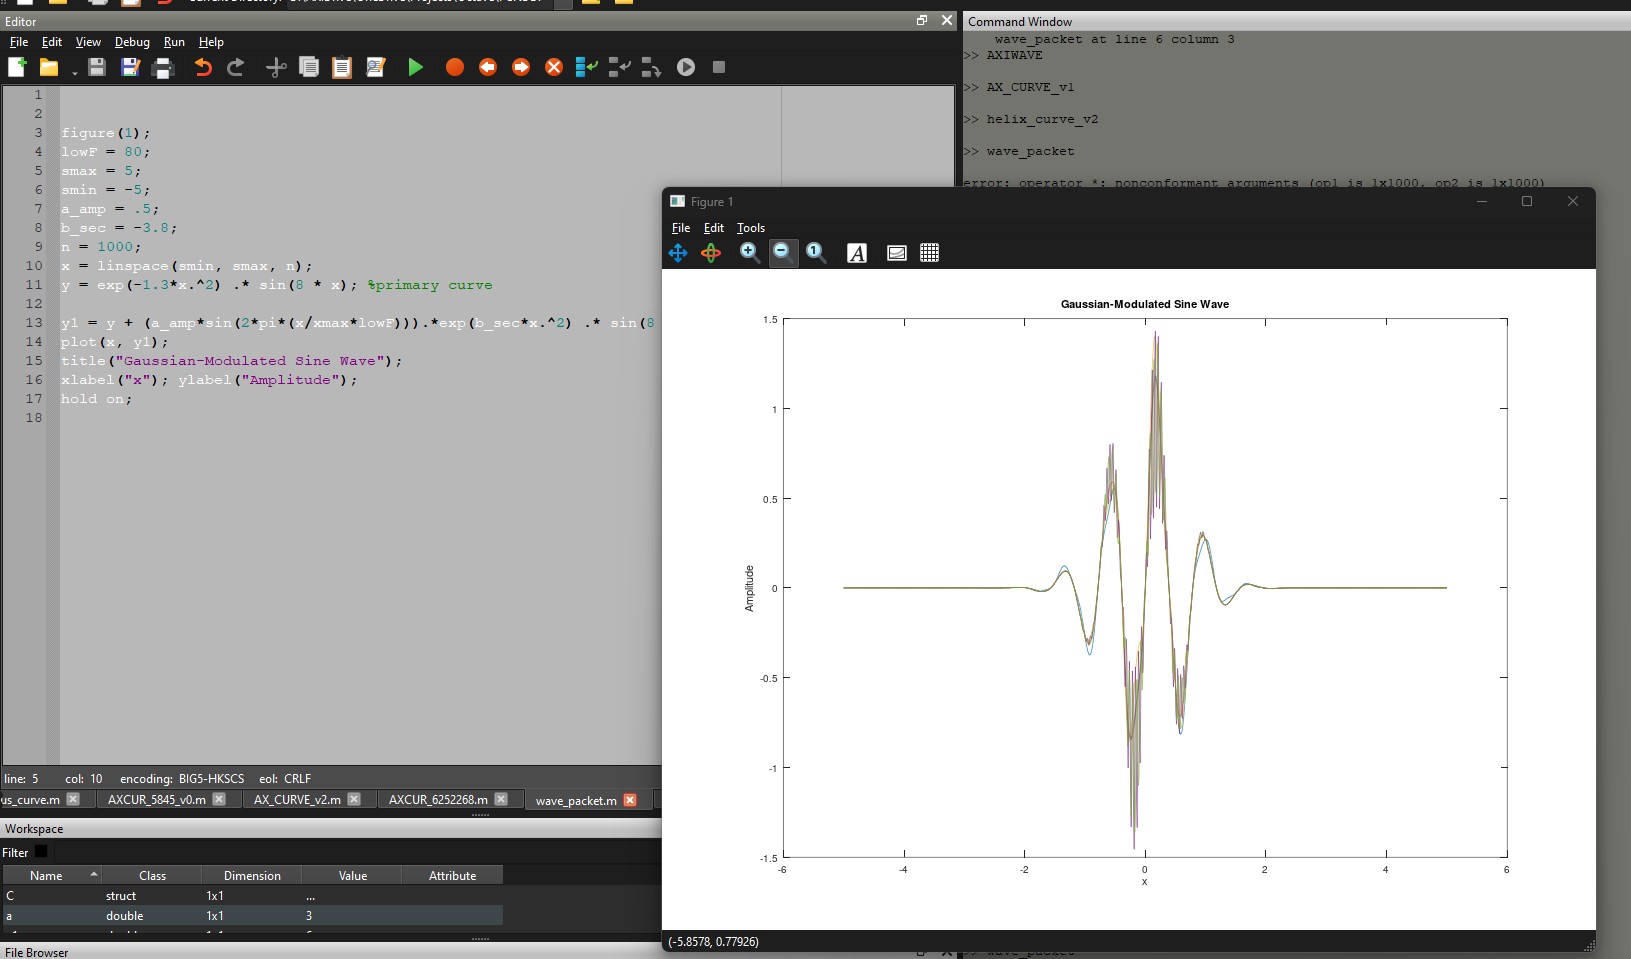Viewport: 1631px width, 959px height.
Task: Close the wave_packet.m editor tab
Action: coord(630,800)
